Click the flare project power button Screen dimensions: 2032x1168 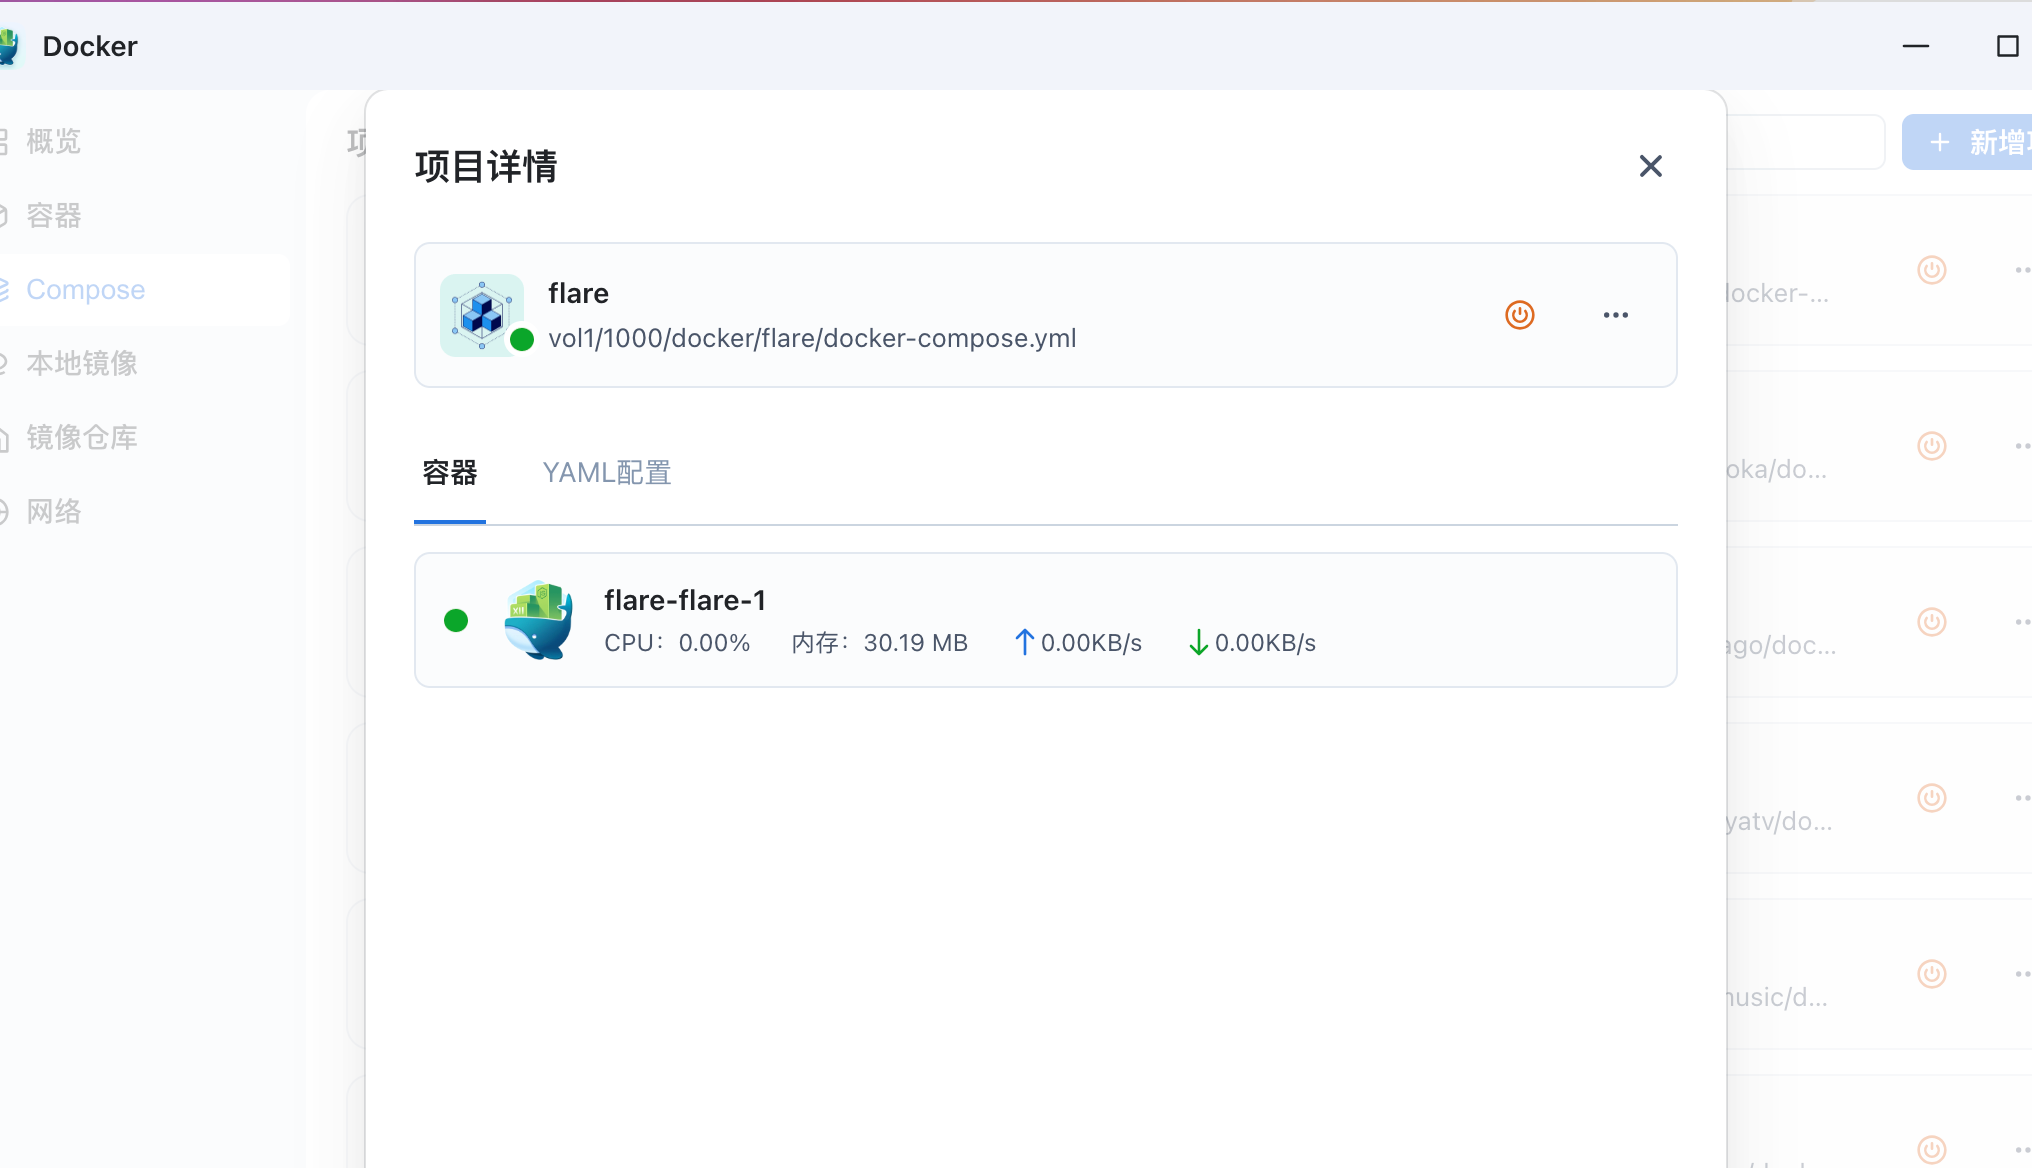1519,315
